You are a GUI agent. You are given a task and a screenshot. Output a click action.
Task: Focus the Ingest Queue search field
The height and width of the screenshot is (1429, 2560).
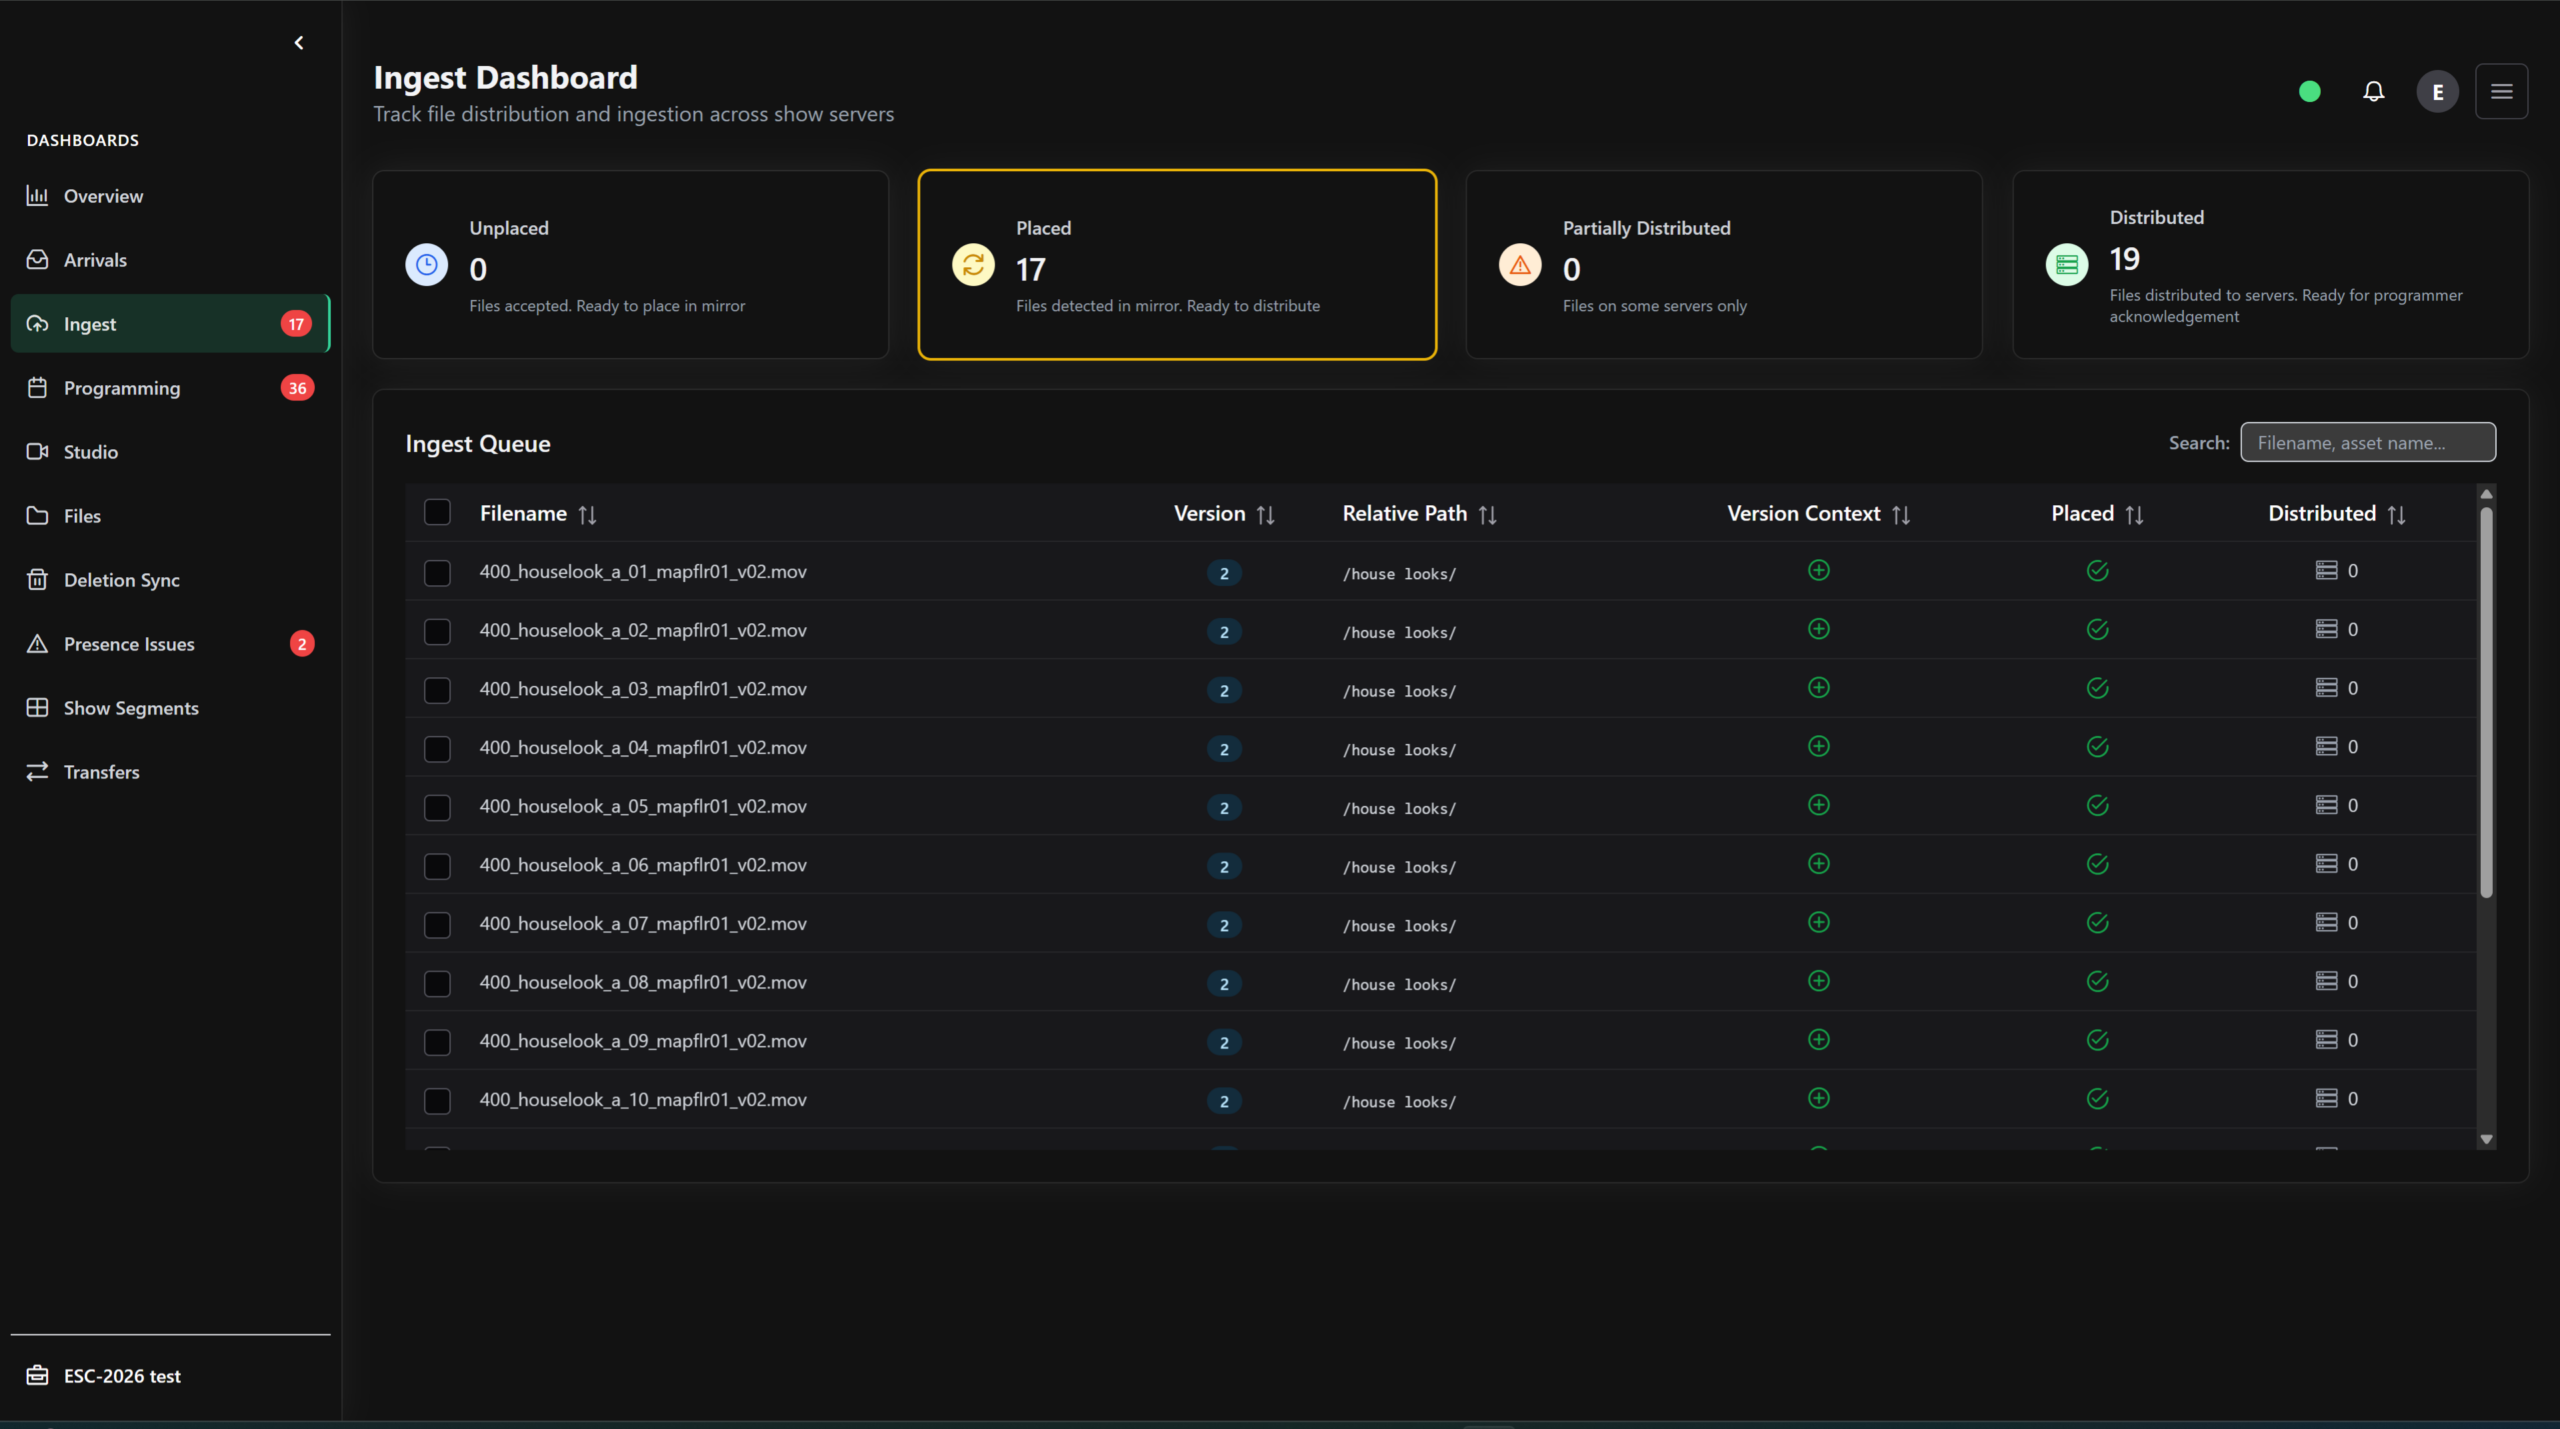click(2368, 443)
